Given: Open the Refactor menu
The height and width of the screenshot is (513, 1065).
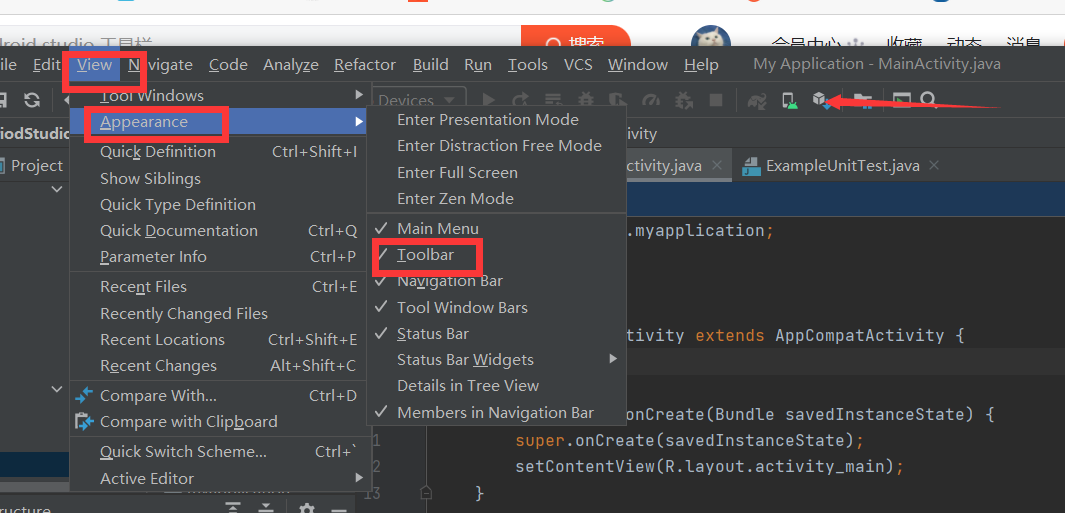Looking at the screenshot, I should pos(365,65).
